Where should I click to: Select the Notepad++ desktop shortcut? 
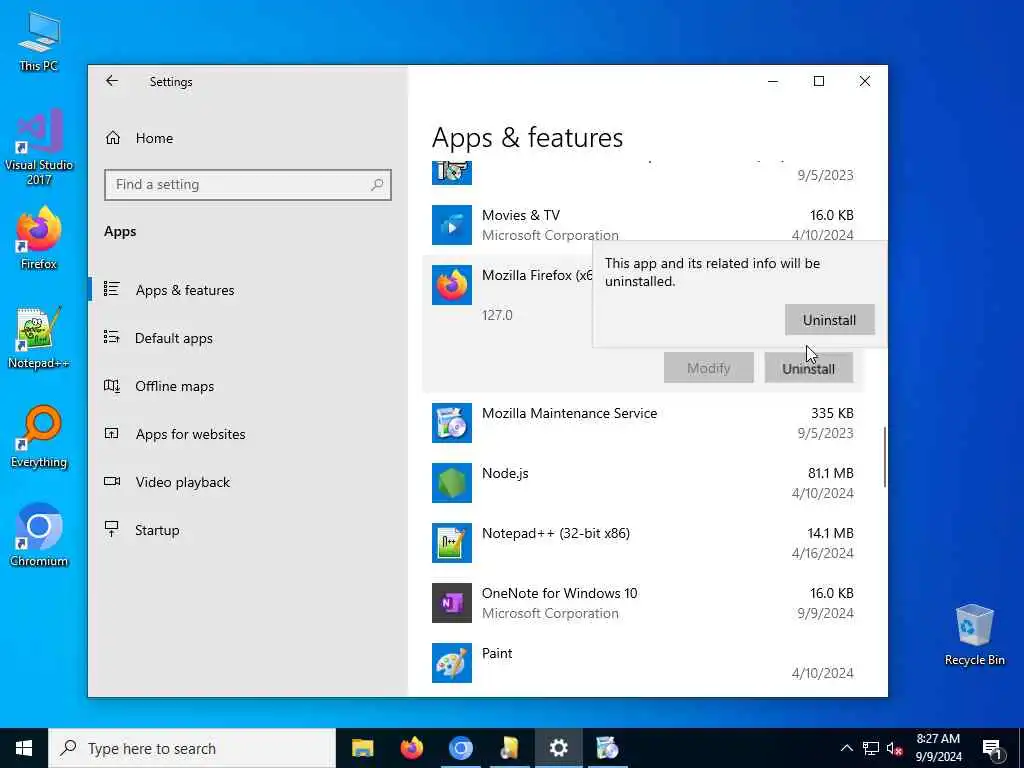coord(39,338)
